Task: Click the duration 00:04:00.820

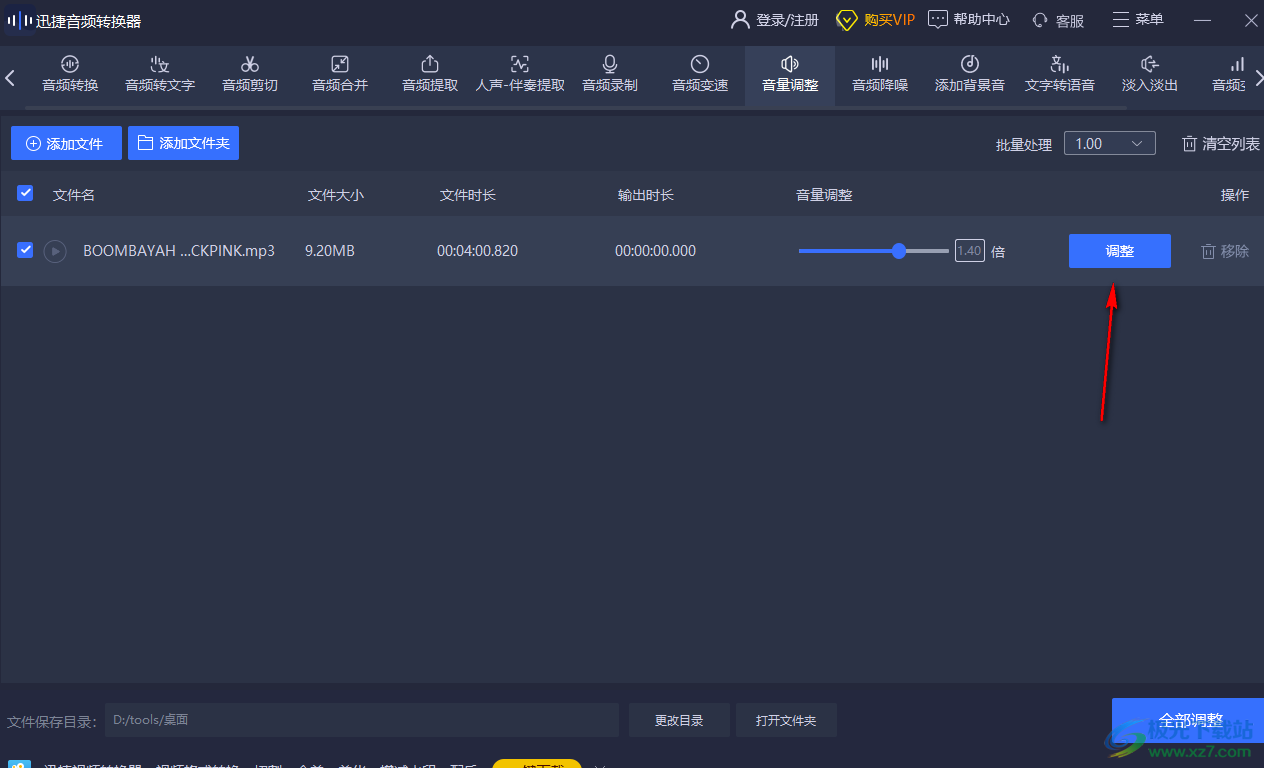Action: (x=477, y=251)
